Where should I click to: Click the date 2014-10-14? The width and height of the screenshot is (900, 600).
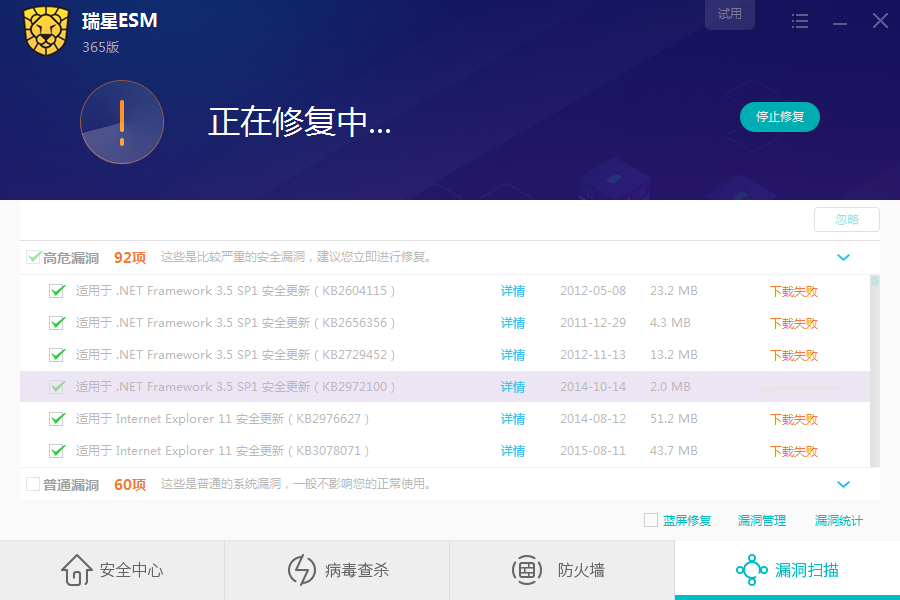coord(593,387)
